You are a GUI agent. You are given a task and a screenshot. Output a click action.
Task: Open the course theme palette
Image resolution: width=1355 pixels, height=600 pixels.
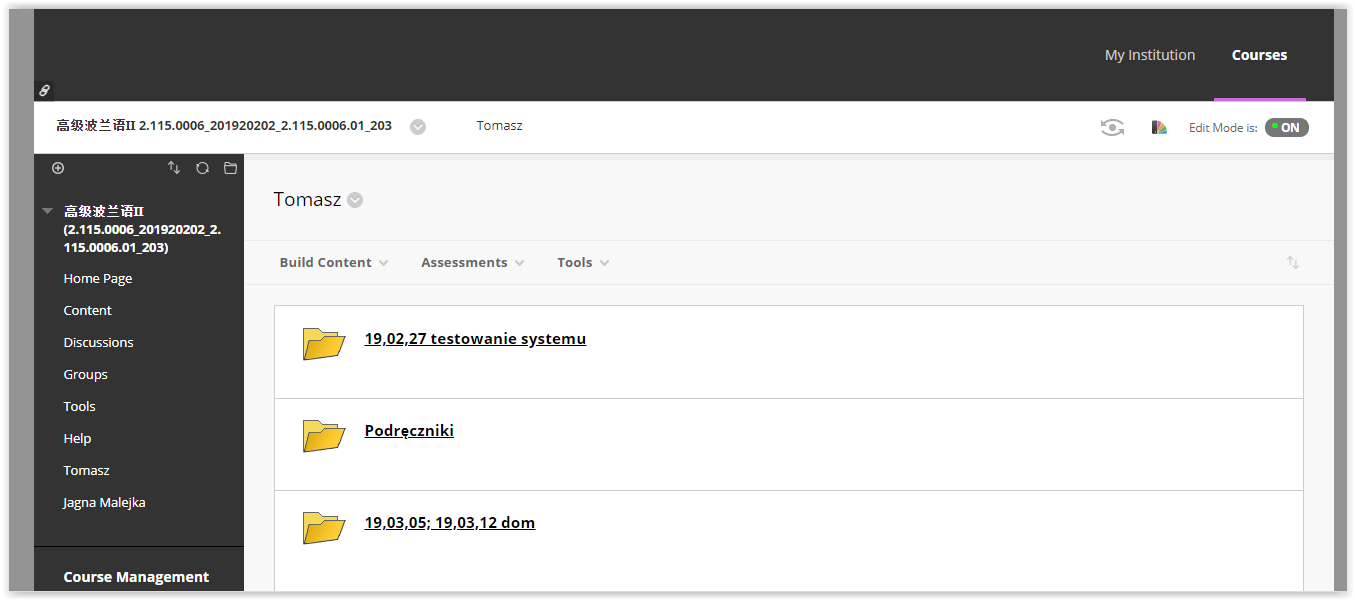[x=1159, y=127]
